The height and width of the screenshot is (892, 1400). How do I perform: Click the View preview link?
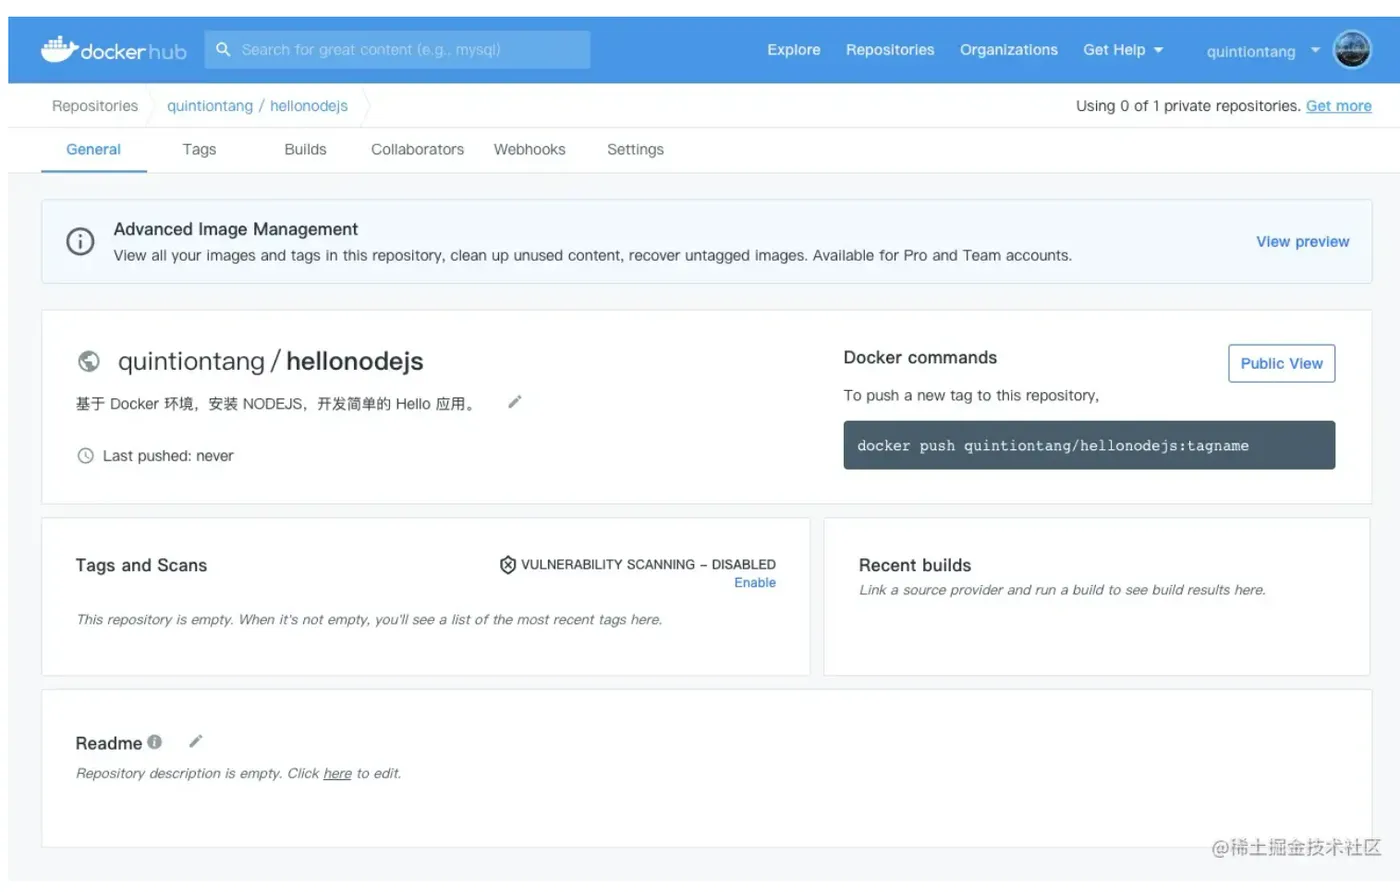(1303, 242)
